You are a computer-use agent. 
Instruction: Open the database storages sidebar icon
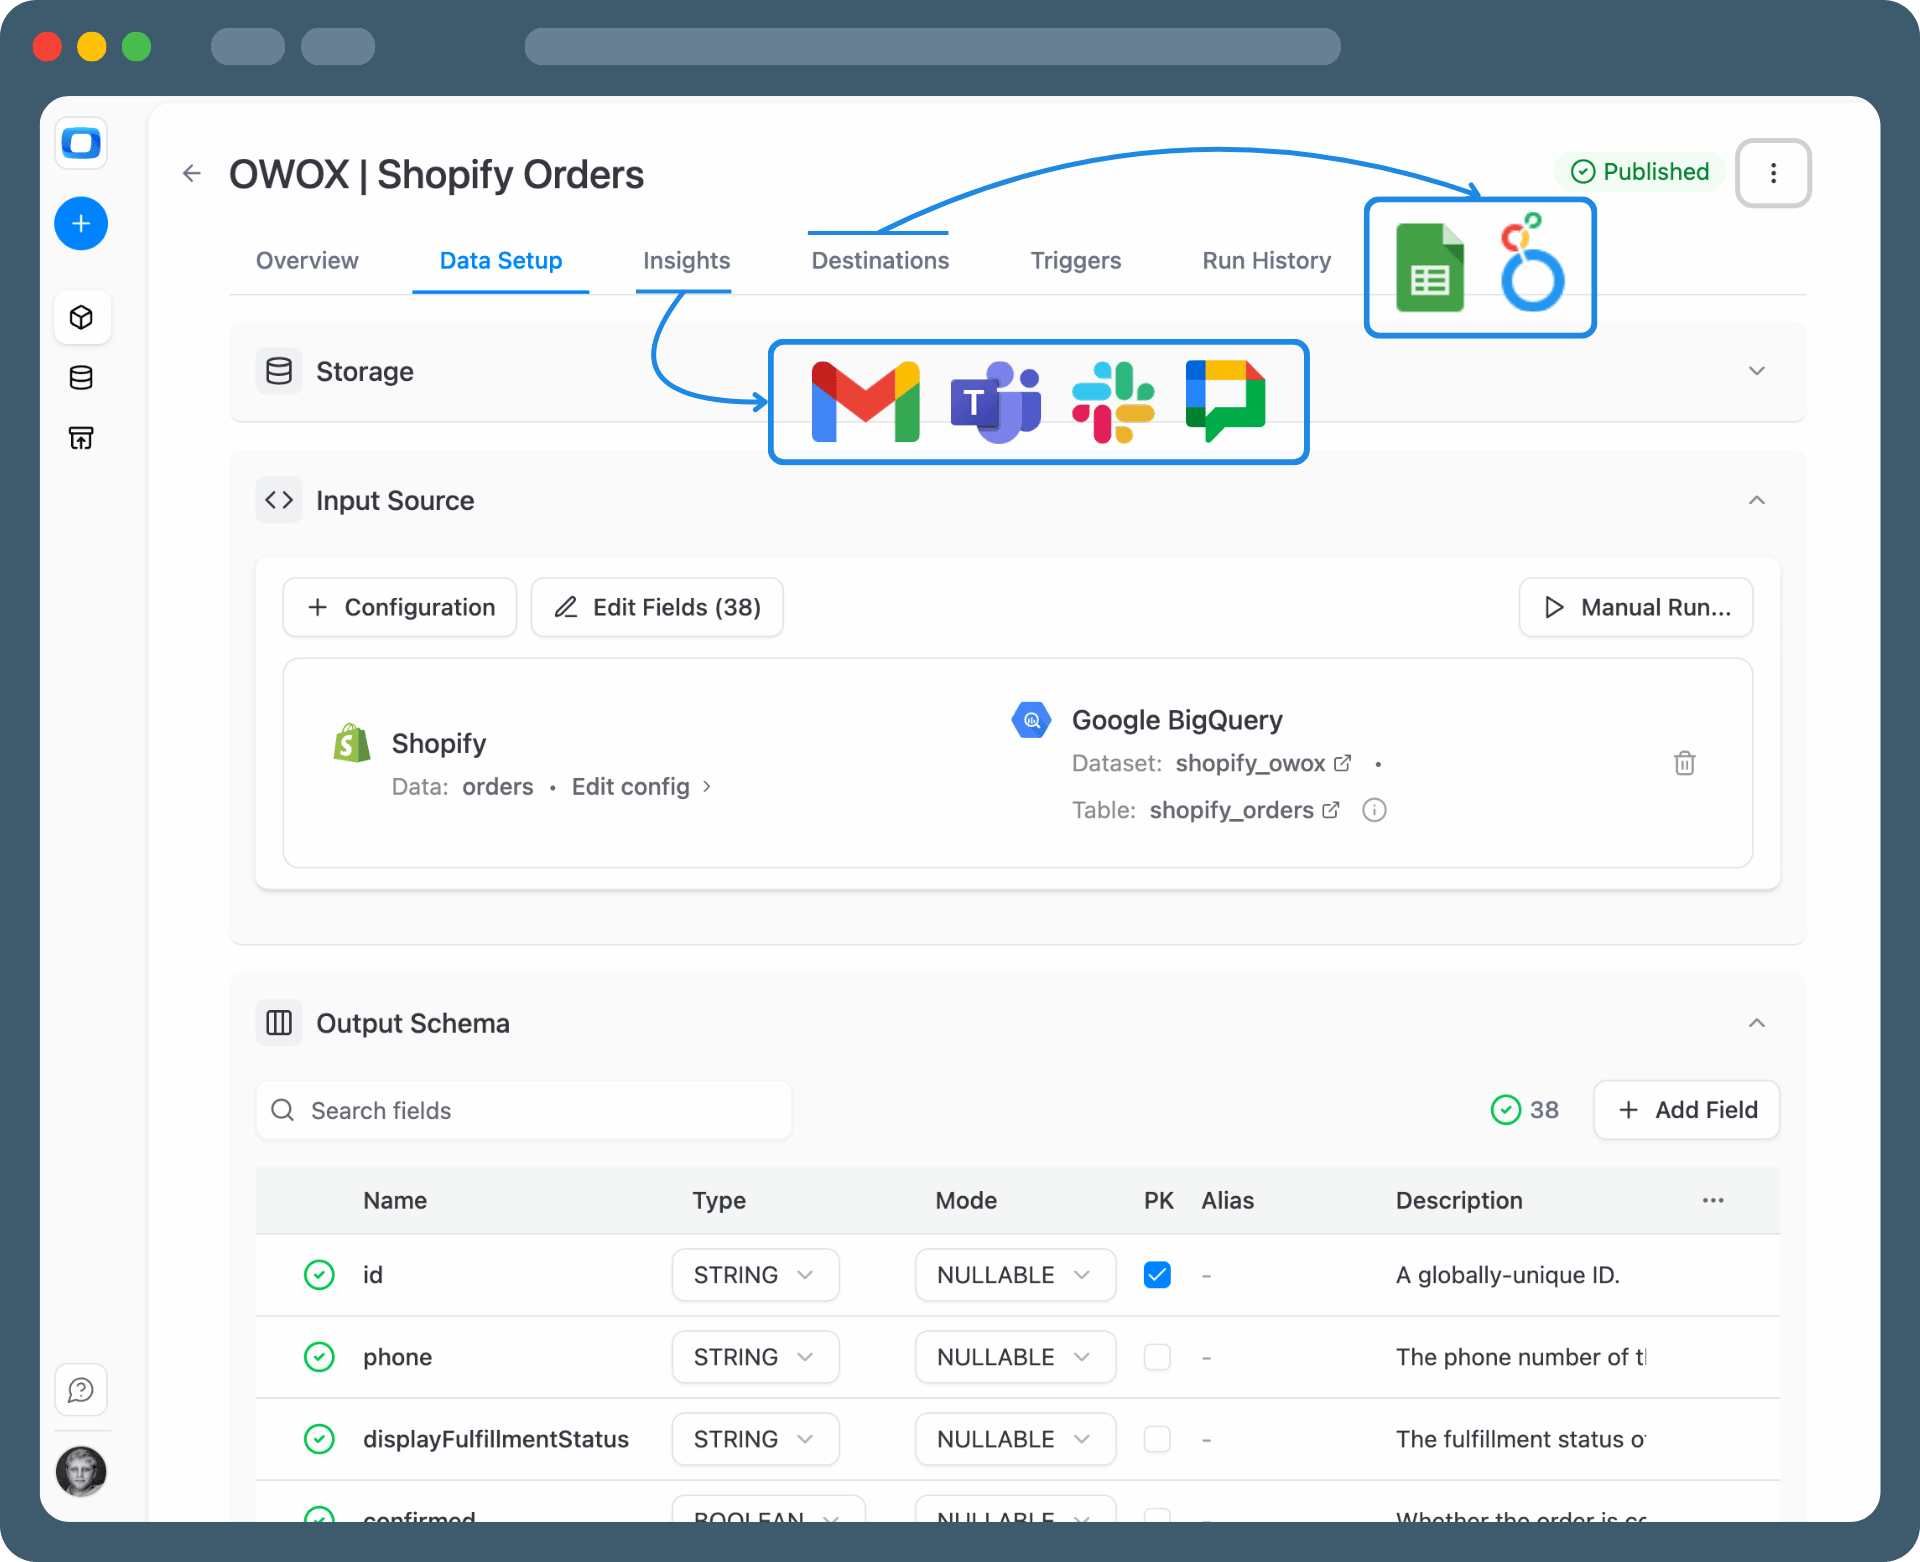tap(81, 377)
